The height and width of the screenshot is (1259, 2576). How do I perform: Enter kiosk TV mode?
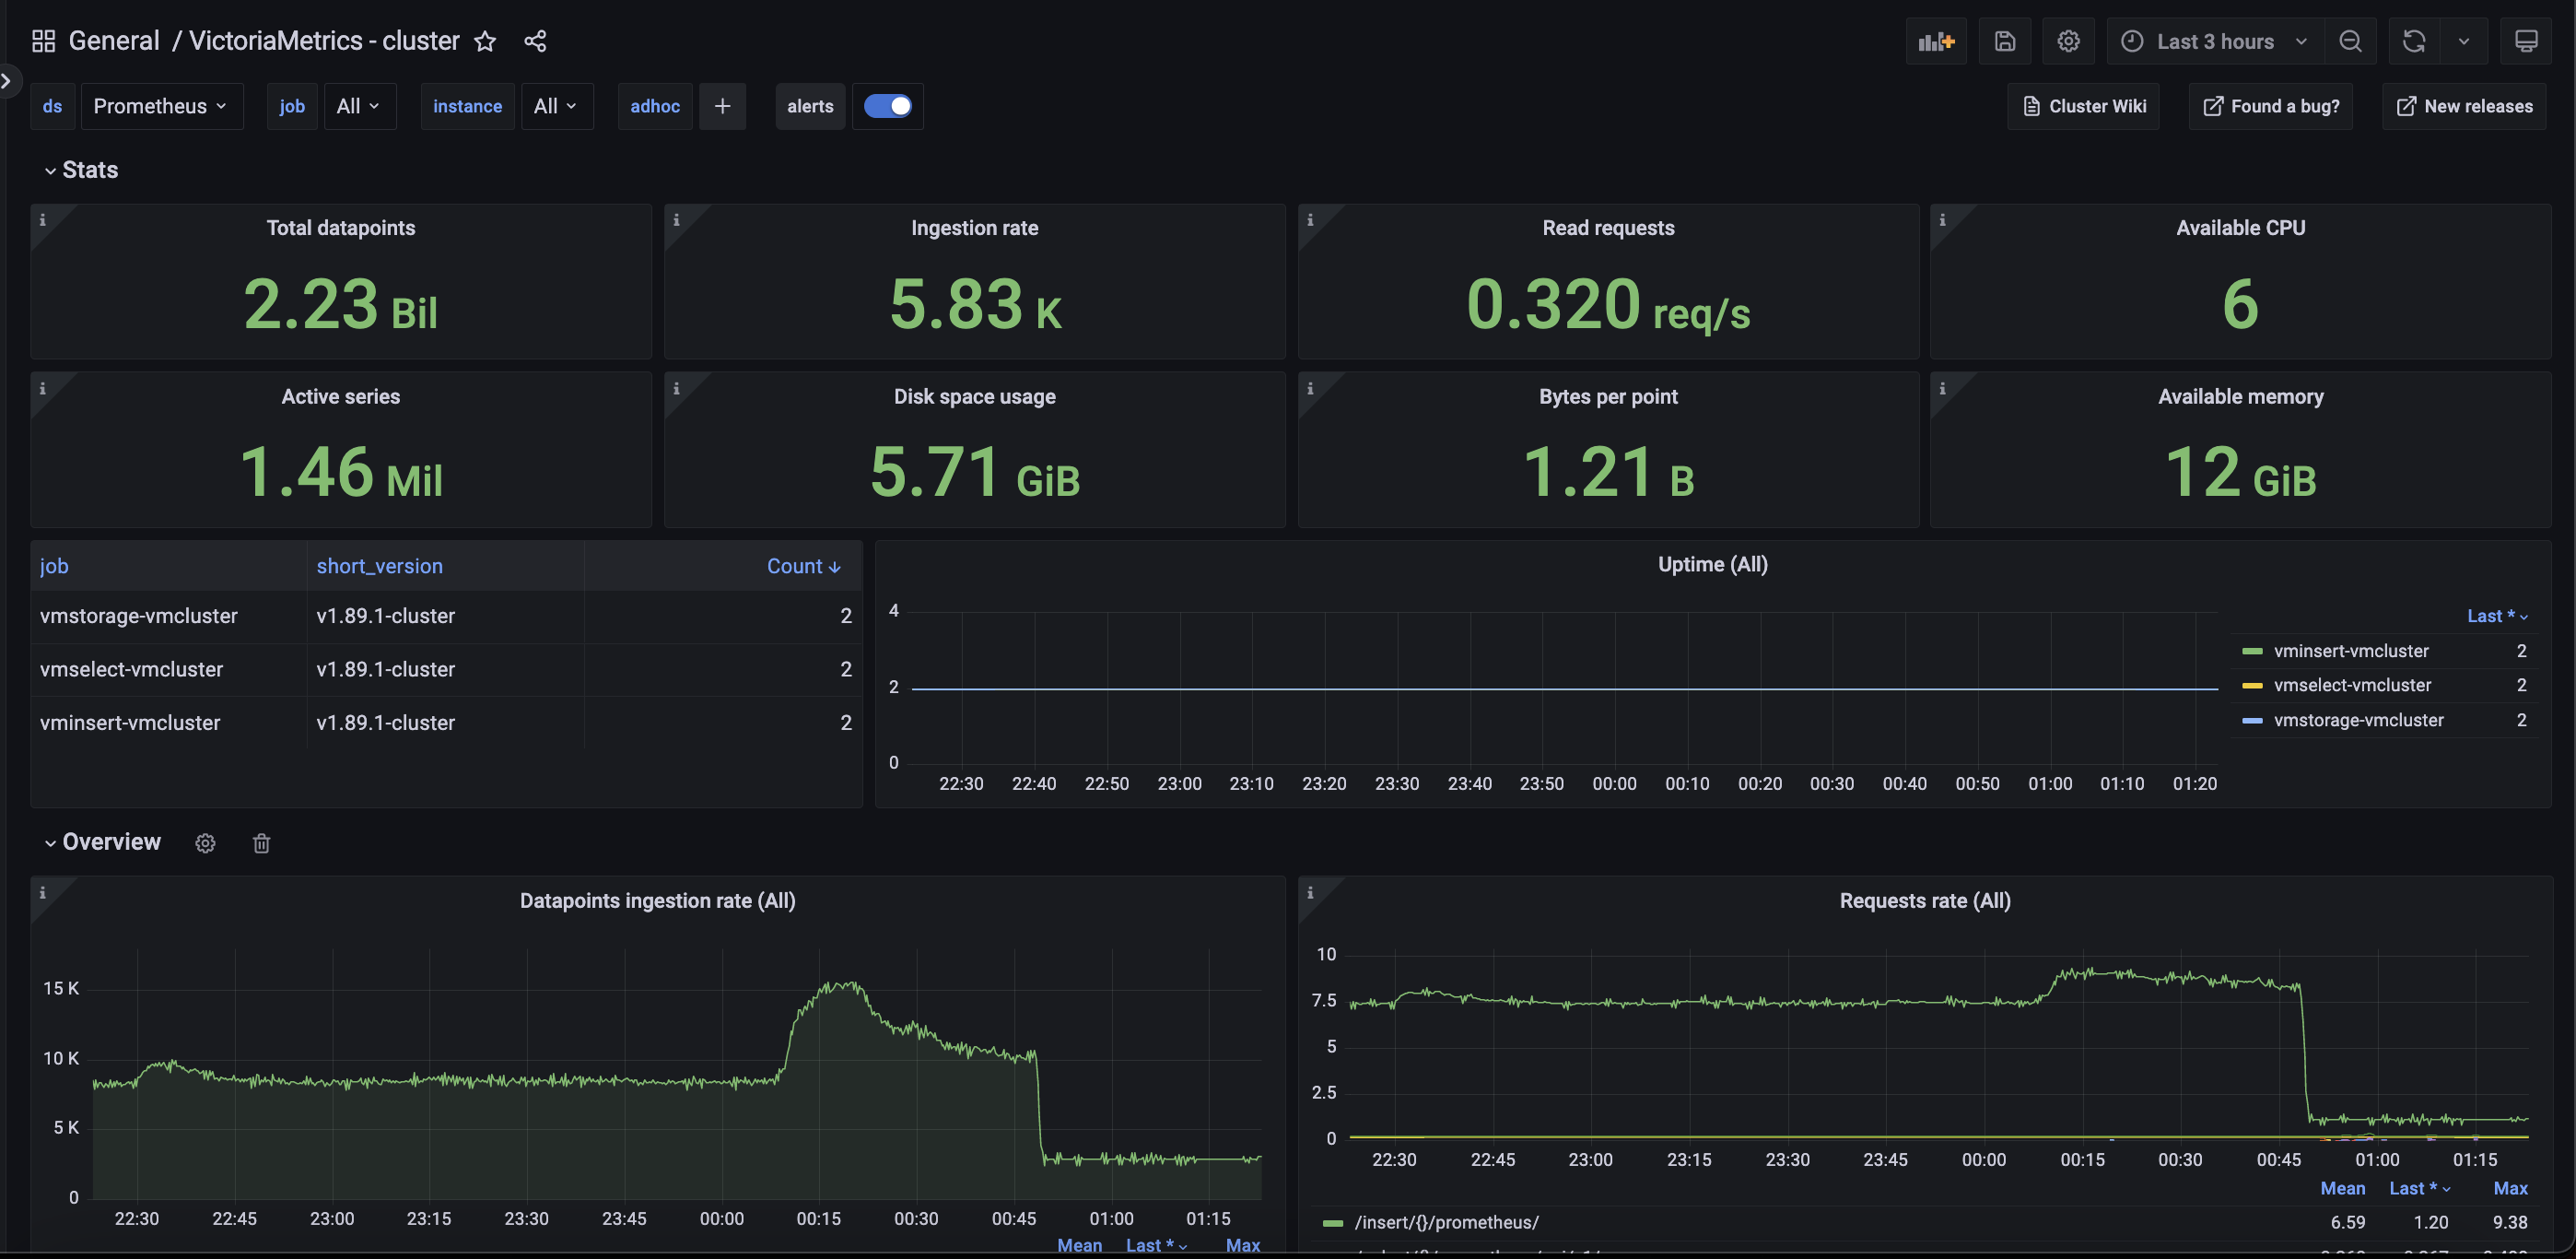tap(2527, 41)
